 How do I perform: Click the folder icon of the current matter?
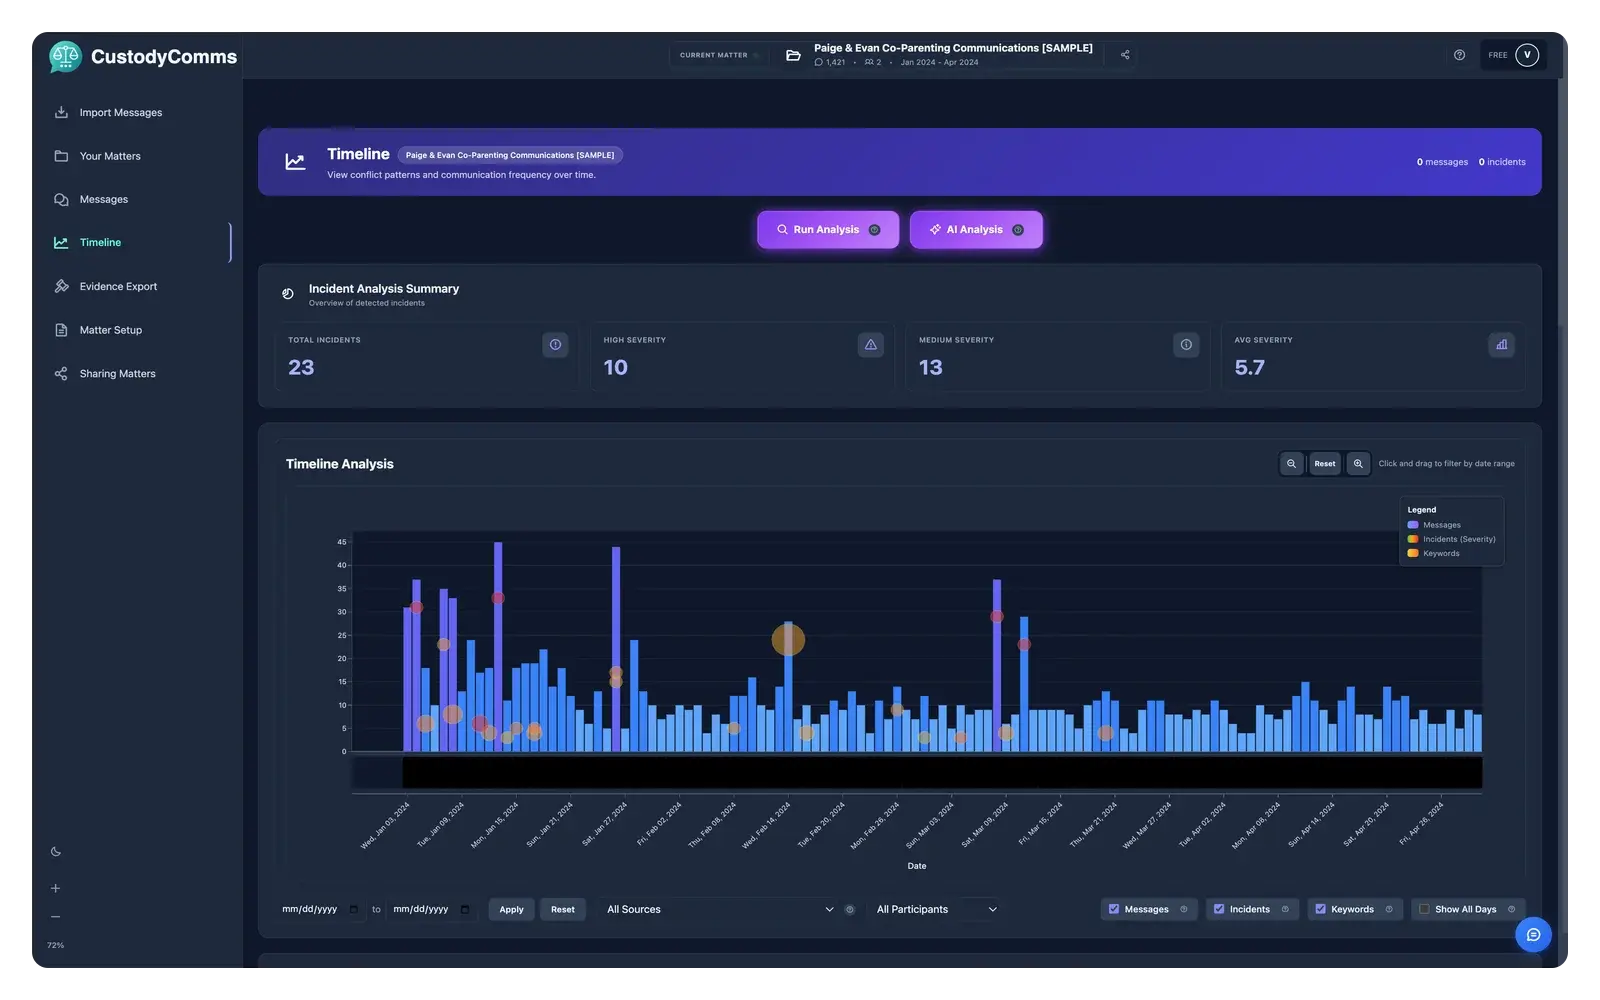tap(793, 55)
